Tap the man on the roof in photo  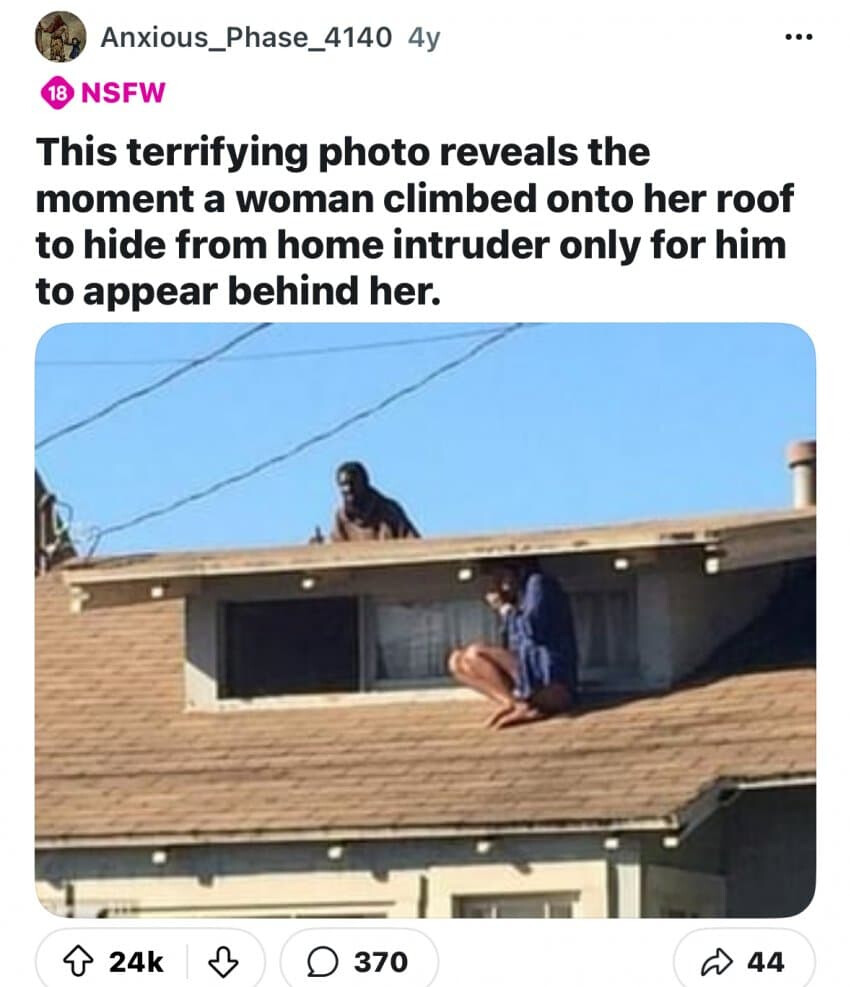pos(371,502)
